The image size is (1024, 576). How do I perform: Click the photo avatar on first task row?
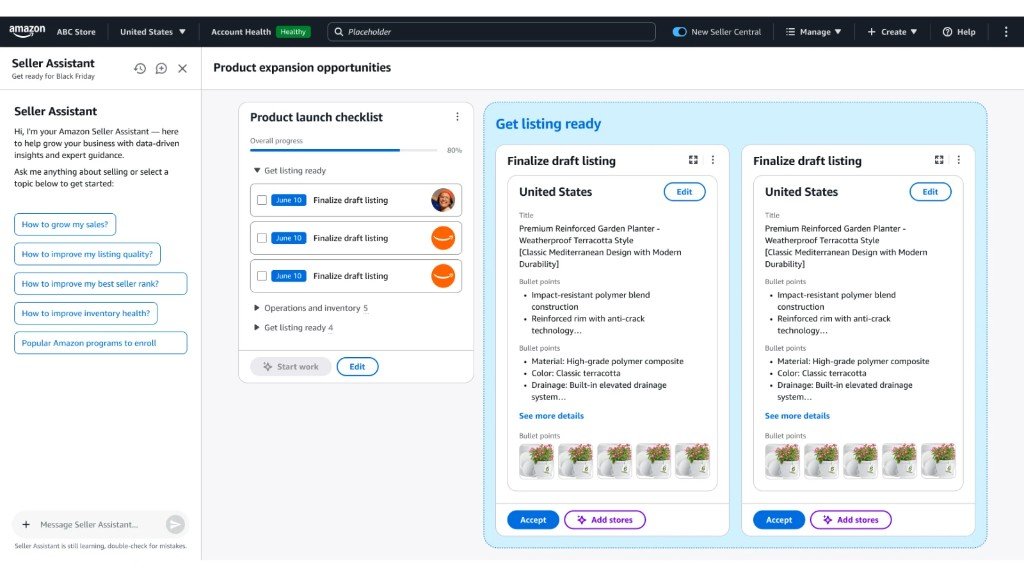pyautogui.click(x=443, y=200)
